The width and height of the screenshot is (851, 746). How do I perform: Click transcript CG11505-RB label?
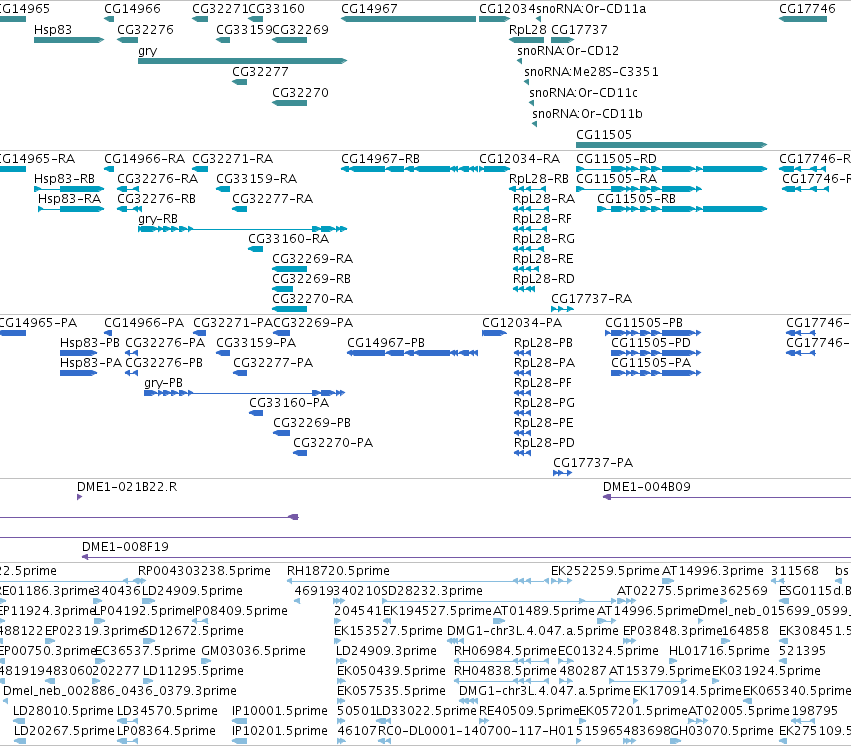(x=636, y=199)
